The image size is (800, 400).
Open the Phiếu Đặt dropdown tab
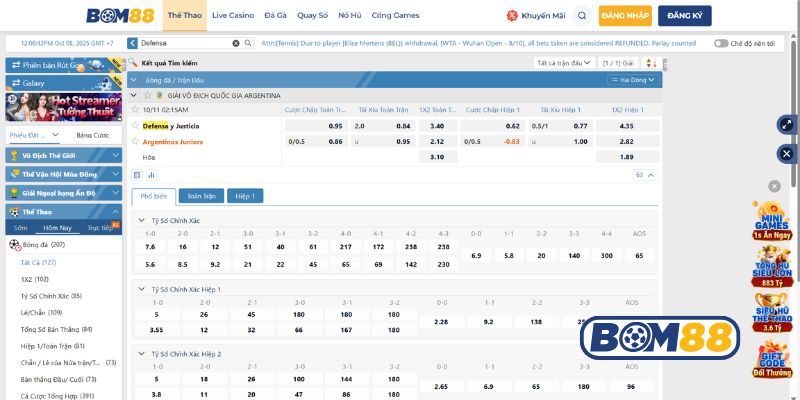pos(35,135)
